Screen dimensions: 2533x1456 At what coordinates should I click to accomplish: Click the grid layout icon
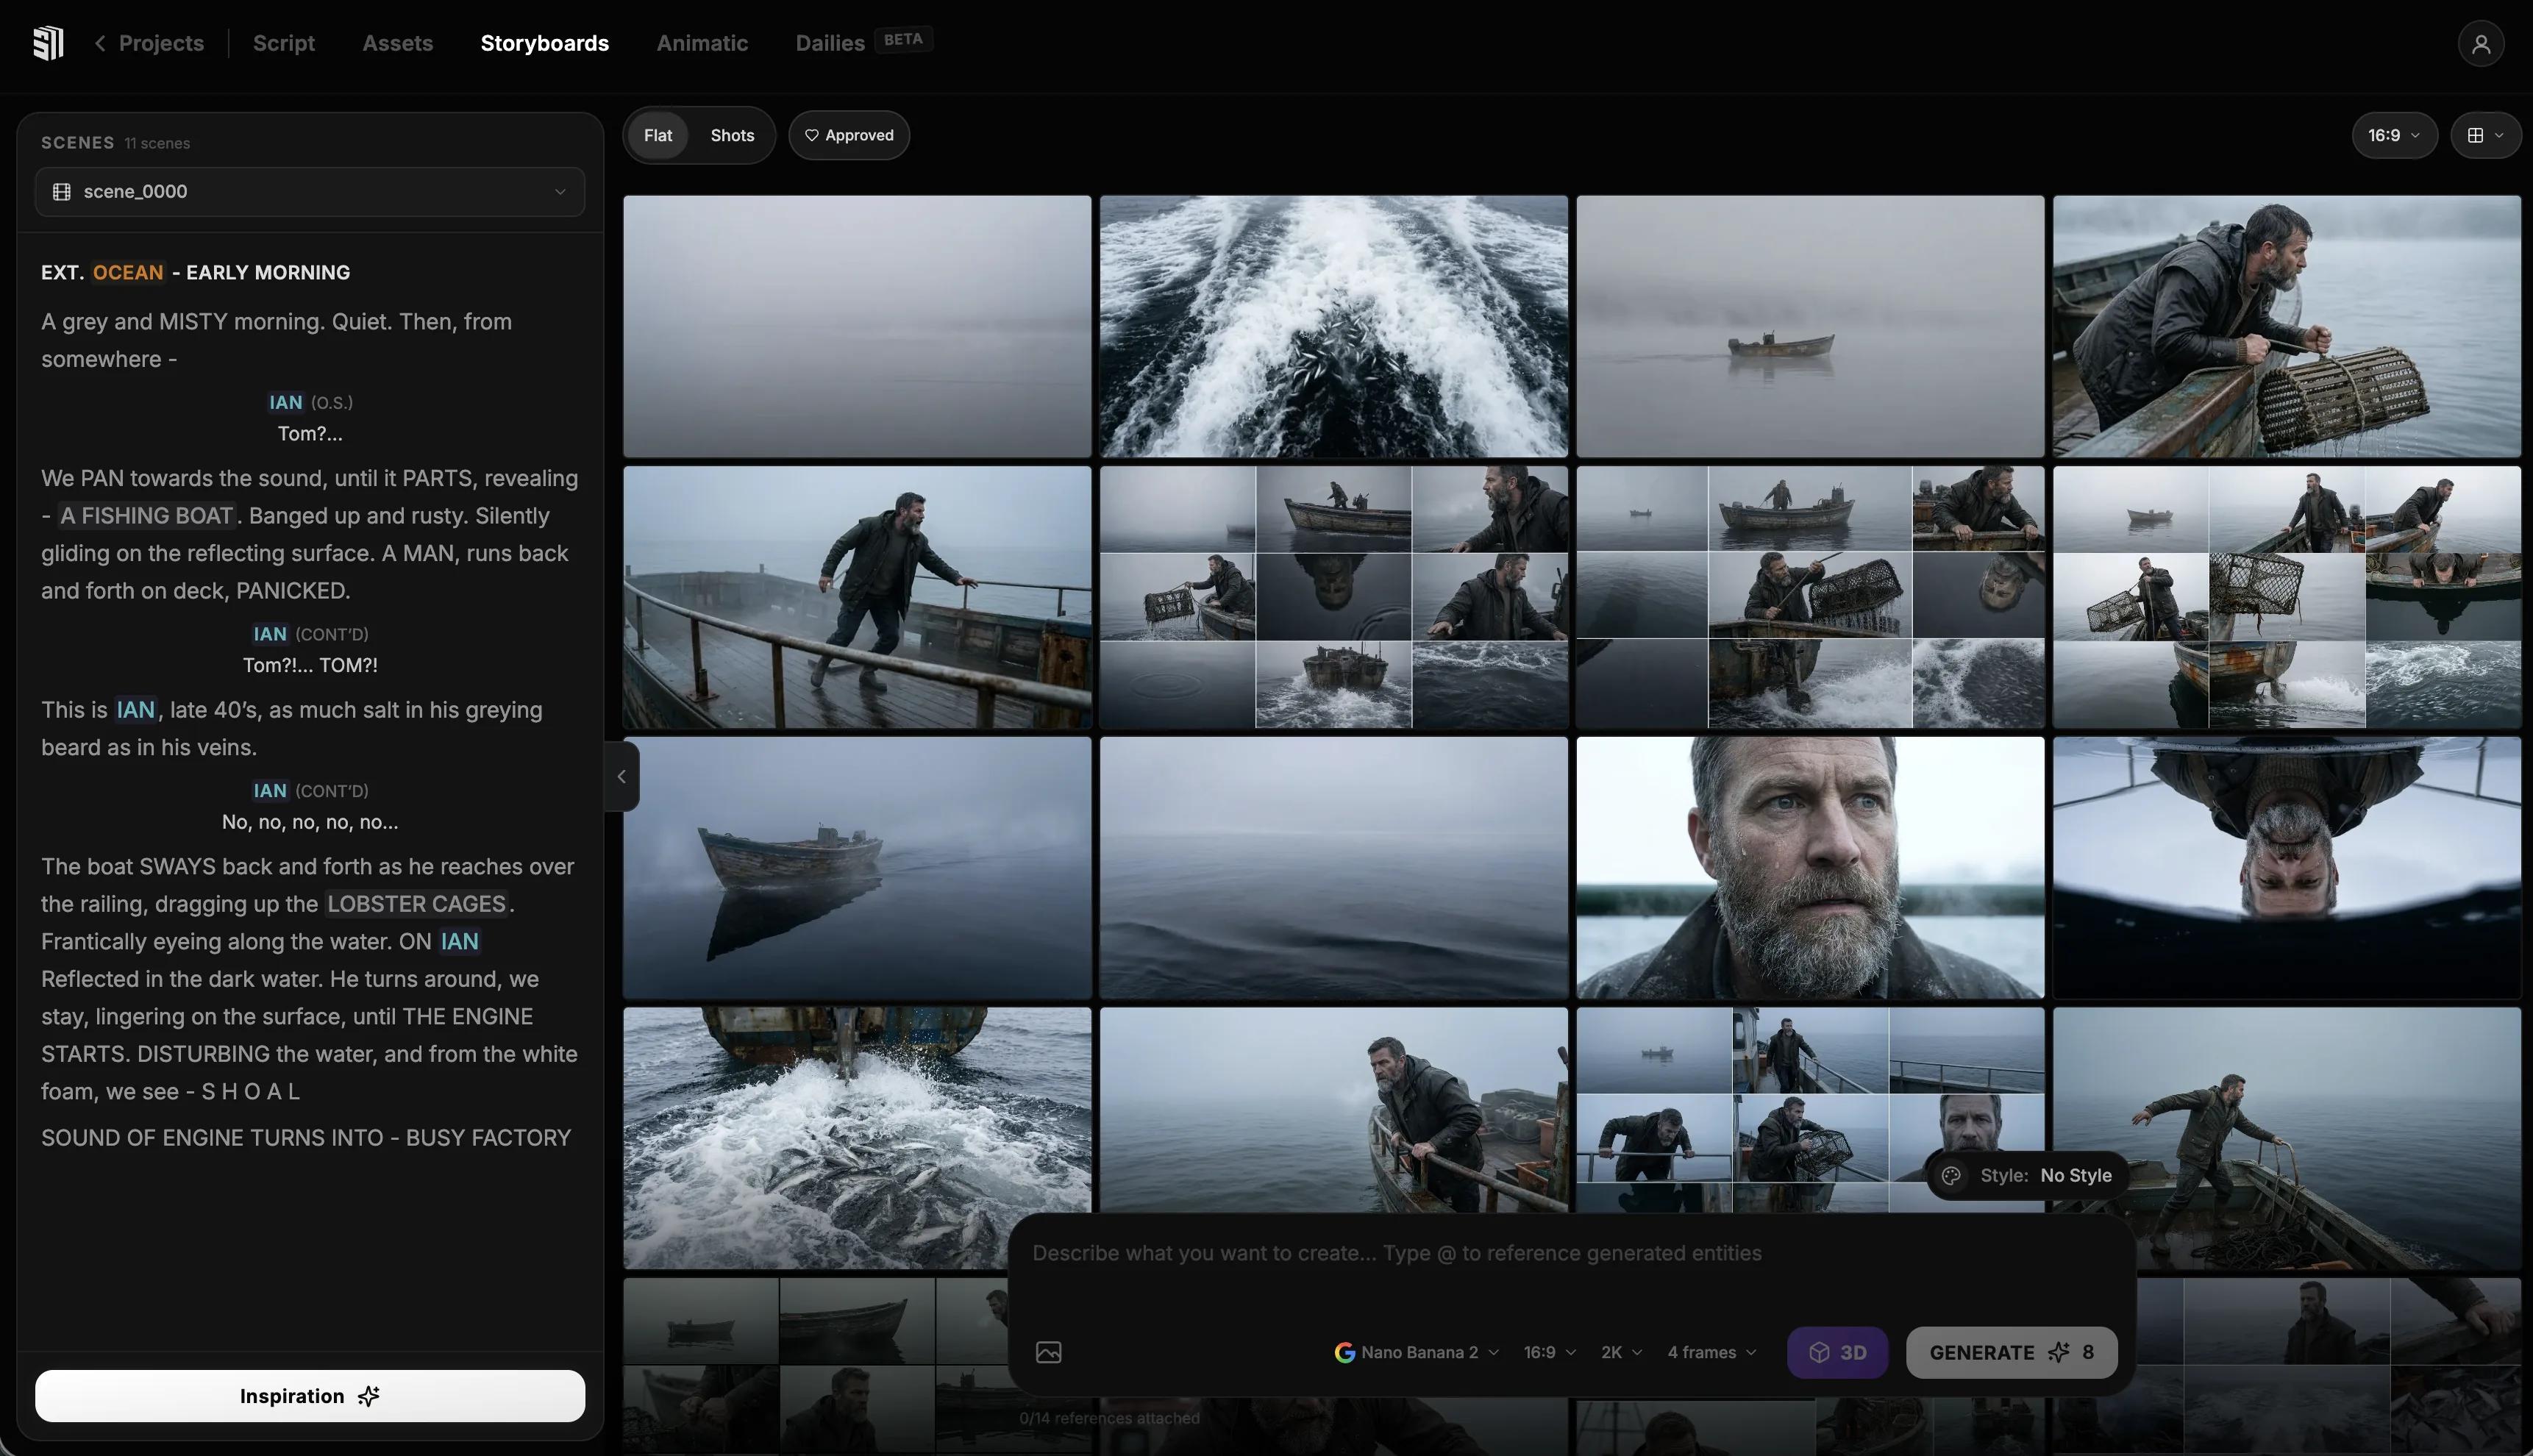pyautogui.click(x=2475, y=135)
